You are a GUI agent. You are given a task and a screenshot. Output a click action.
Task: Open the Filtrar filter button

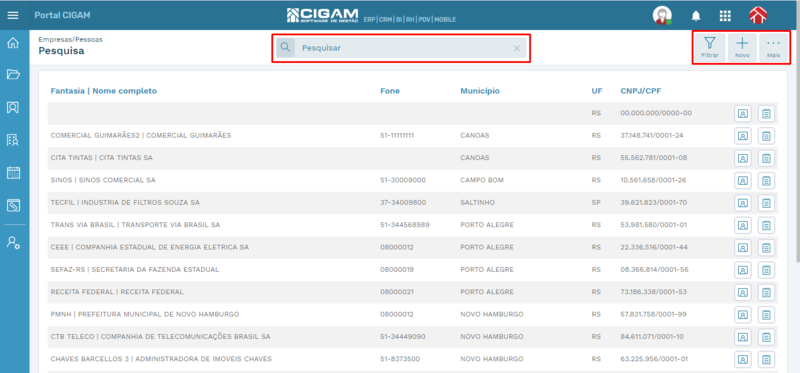710,47
